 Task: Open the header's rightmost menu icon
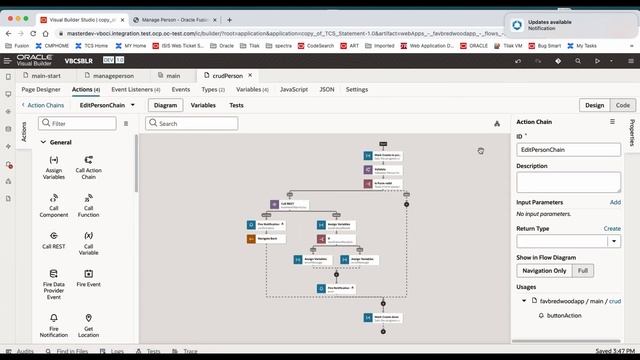[x=631, y=61]
